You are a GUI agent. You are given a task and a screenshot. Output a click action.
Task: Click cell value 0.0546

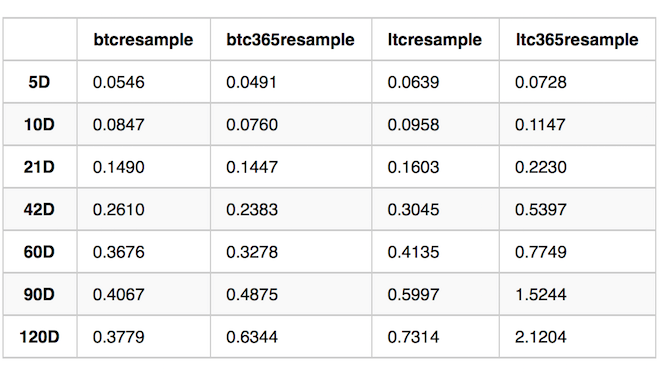[x=119, y=82]
